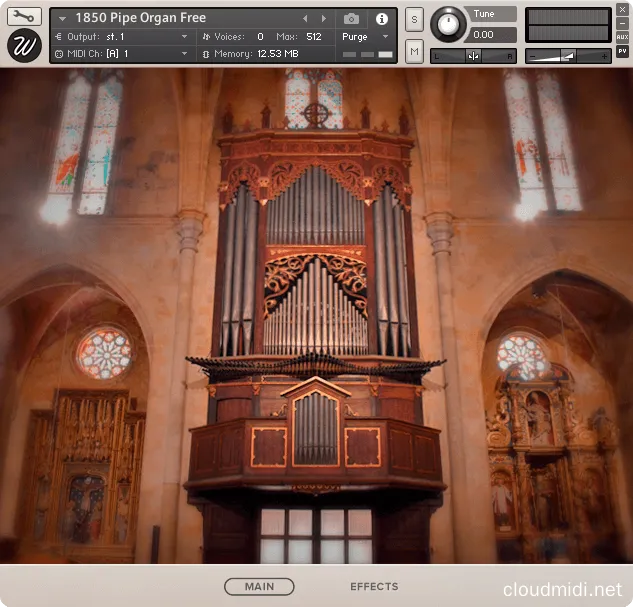This screenshot has height=607, width=633.
Task: Click the output volume slider
Action: (x=568, y=56)
